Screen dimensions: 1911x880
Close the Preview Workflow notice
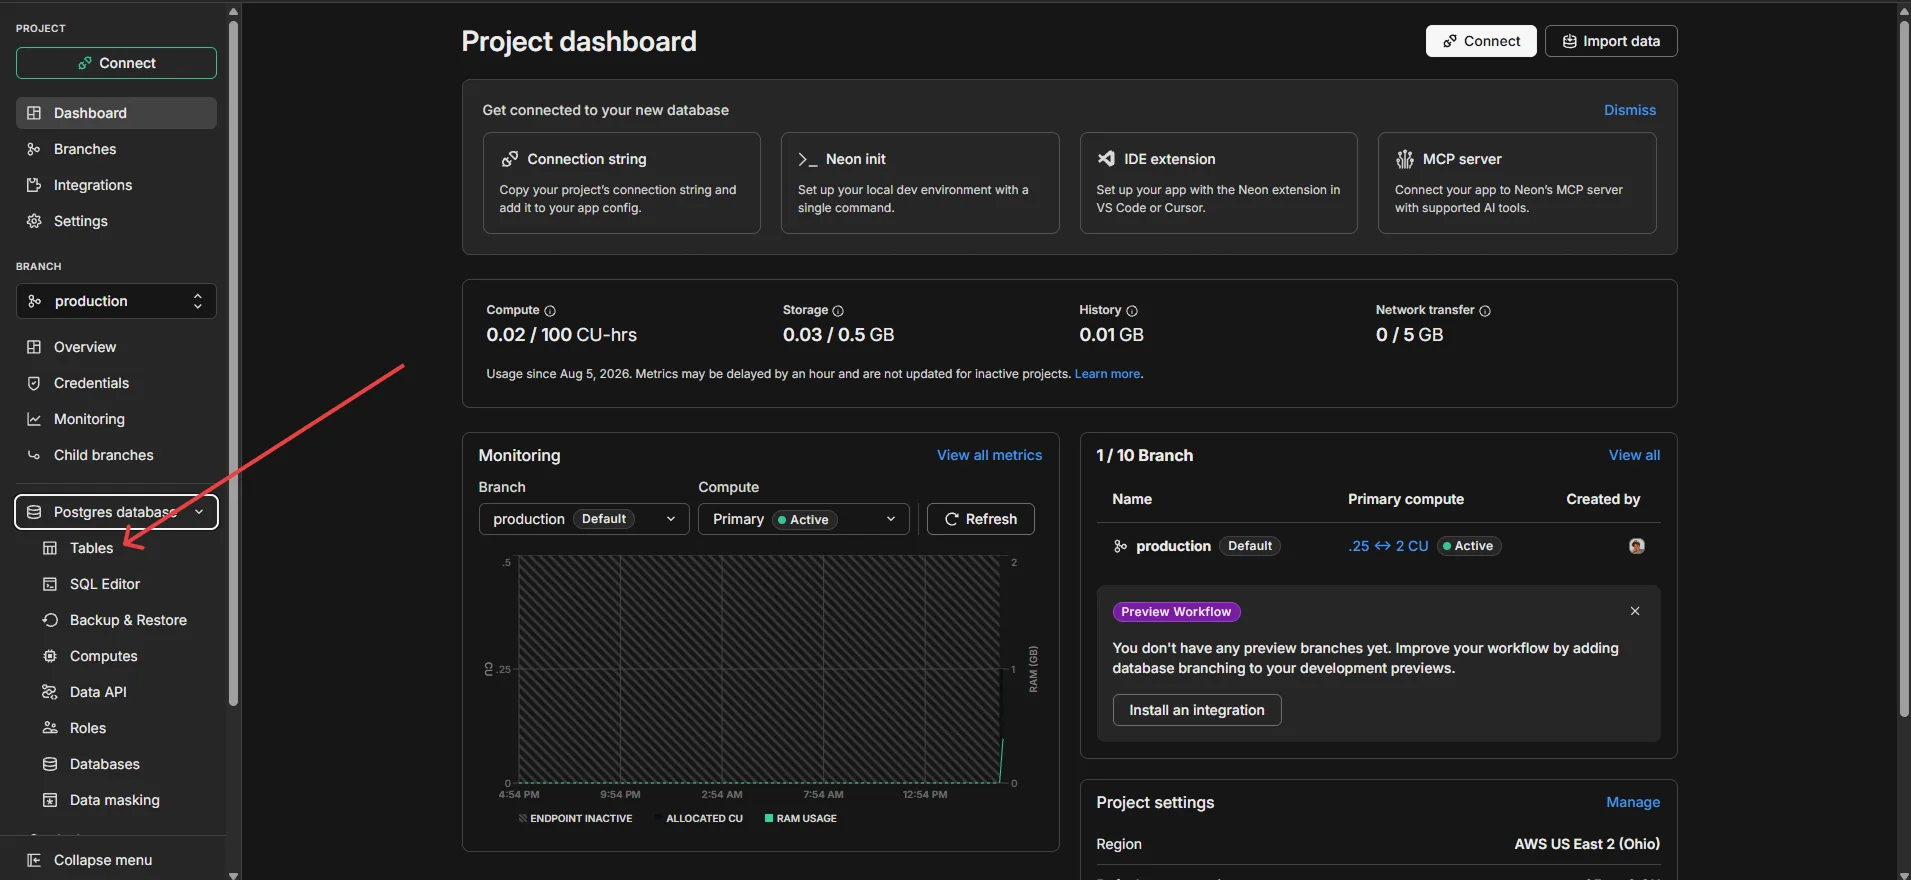coord(1635,611)
